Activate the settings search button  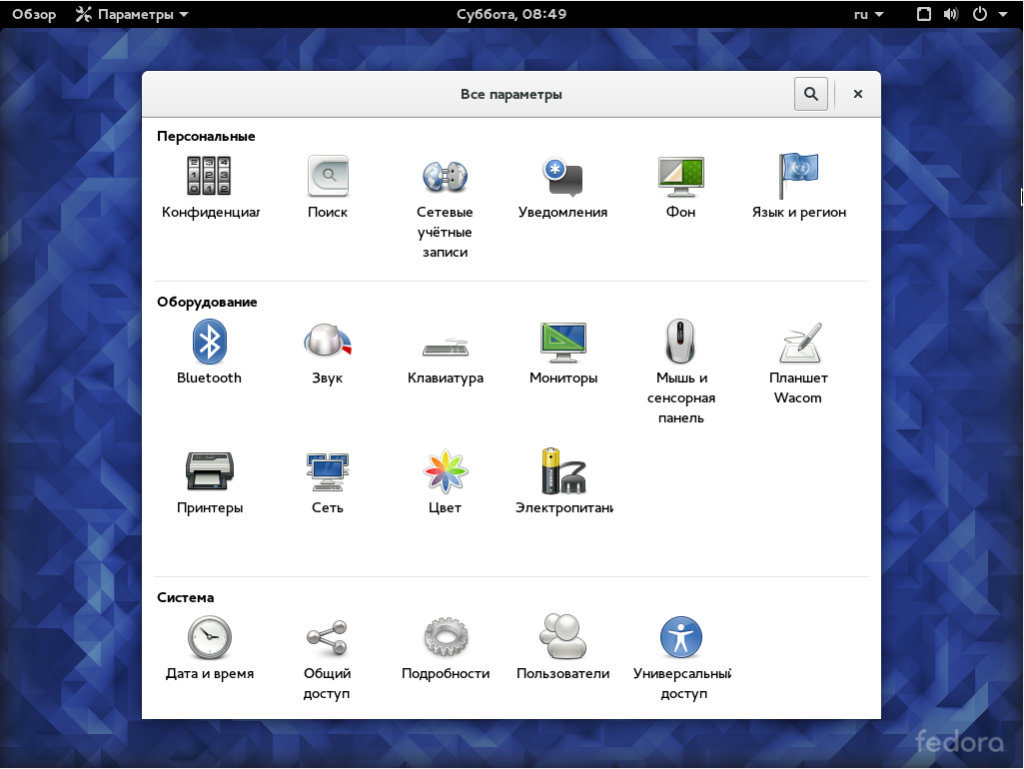tap(810, 93)
